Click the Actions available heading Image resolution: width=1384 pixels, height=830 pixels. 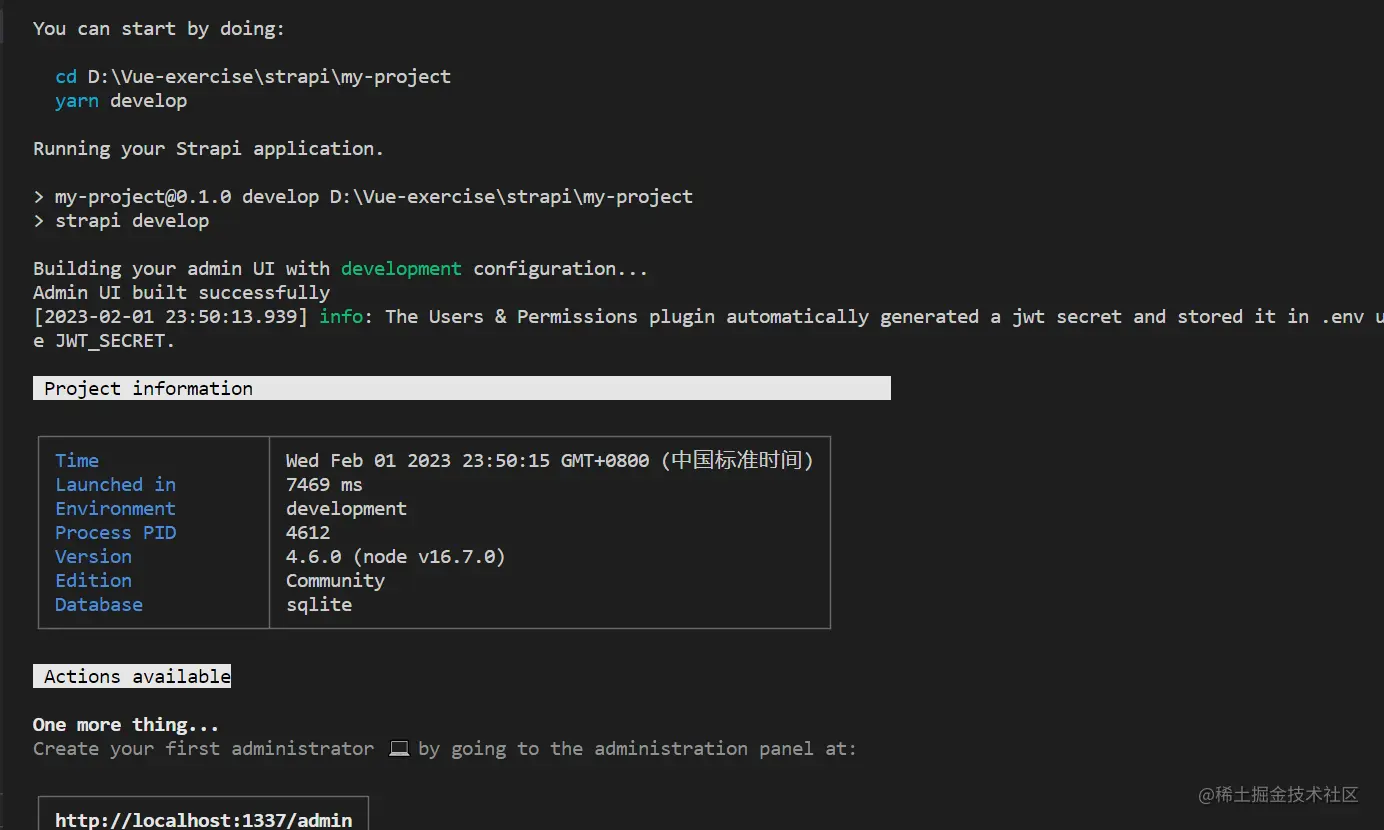[133, 677]
